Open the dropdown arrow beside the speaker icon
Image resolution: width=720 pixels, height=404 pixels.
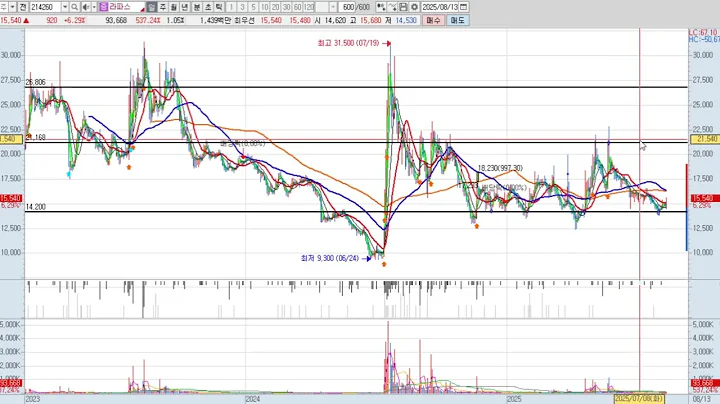(x=94, y=7)
